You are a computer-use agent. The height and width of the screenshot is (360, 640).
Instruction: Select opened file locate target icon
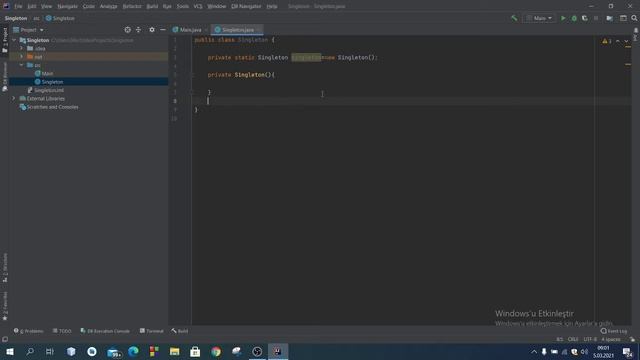(x=128, y=30)
